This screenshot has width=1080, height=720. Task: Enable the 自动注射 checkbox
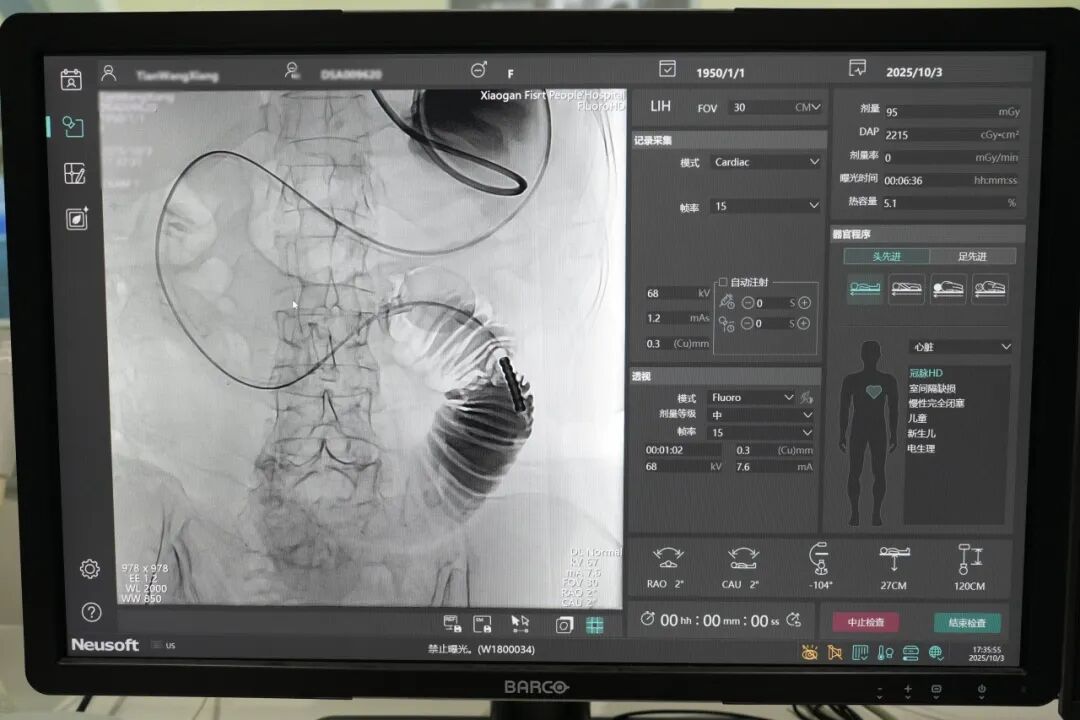coord(723,283)
